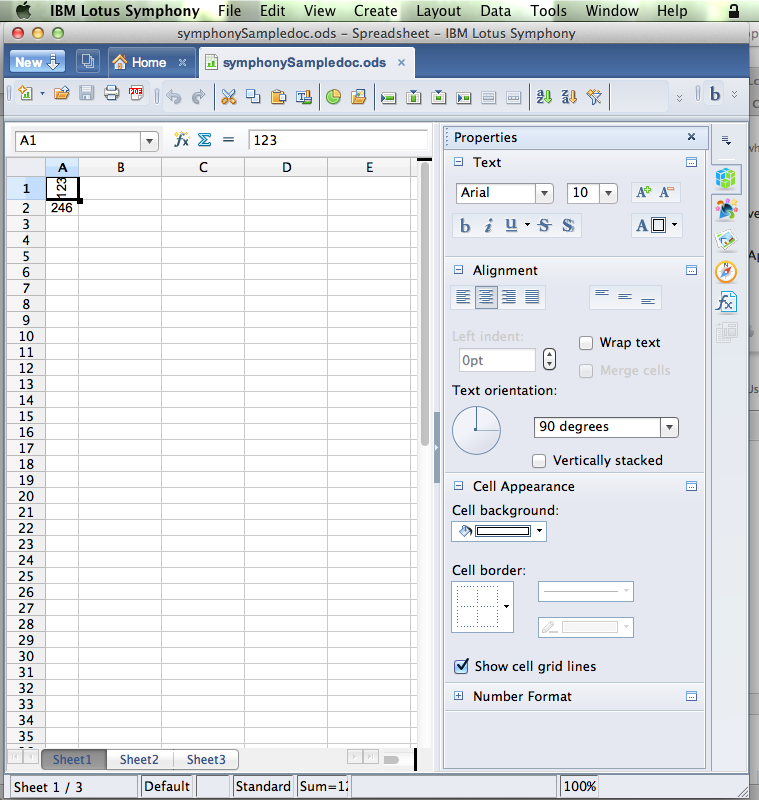759x800 pixels.
Task: Align text left in Alignment section
Action: pyautogui.click(x=463, y=297)
